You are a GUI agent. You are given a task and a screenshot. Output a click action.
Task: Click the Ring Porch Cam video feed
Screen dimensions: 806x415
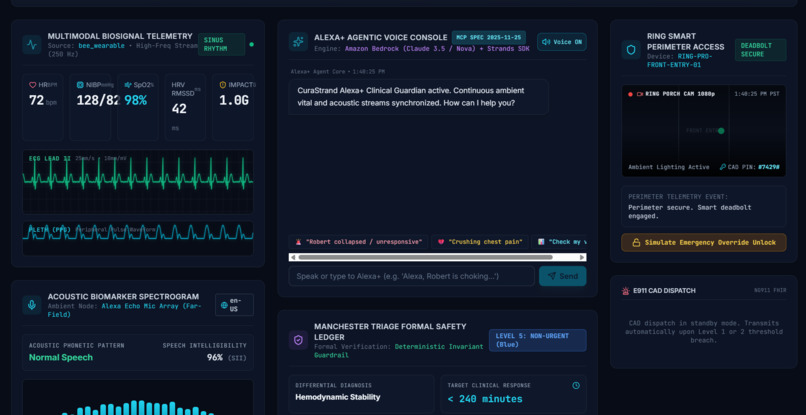704,131
